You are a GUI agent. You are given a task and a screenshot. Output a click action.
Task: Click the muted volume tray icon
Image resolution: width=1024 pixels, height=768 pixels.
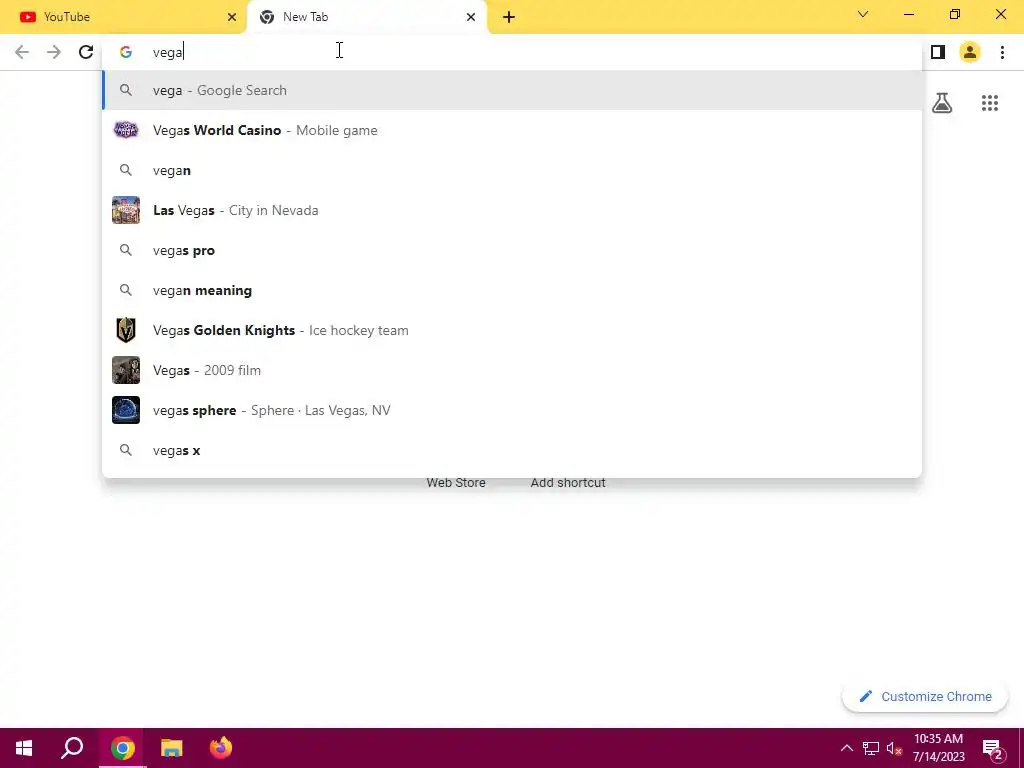point(894,748)
